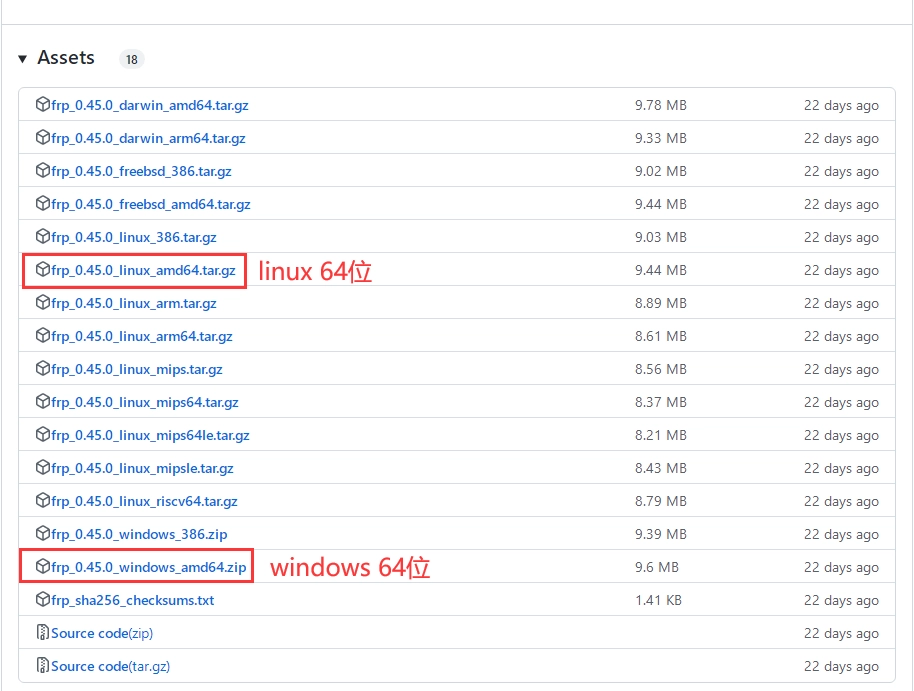The image size is (914, 691).
Task: Click '22 days ago' in Source code (zip) row
Action: (841, 633)
